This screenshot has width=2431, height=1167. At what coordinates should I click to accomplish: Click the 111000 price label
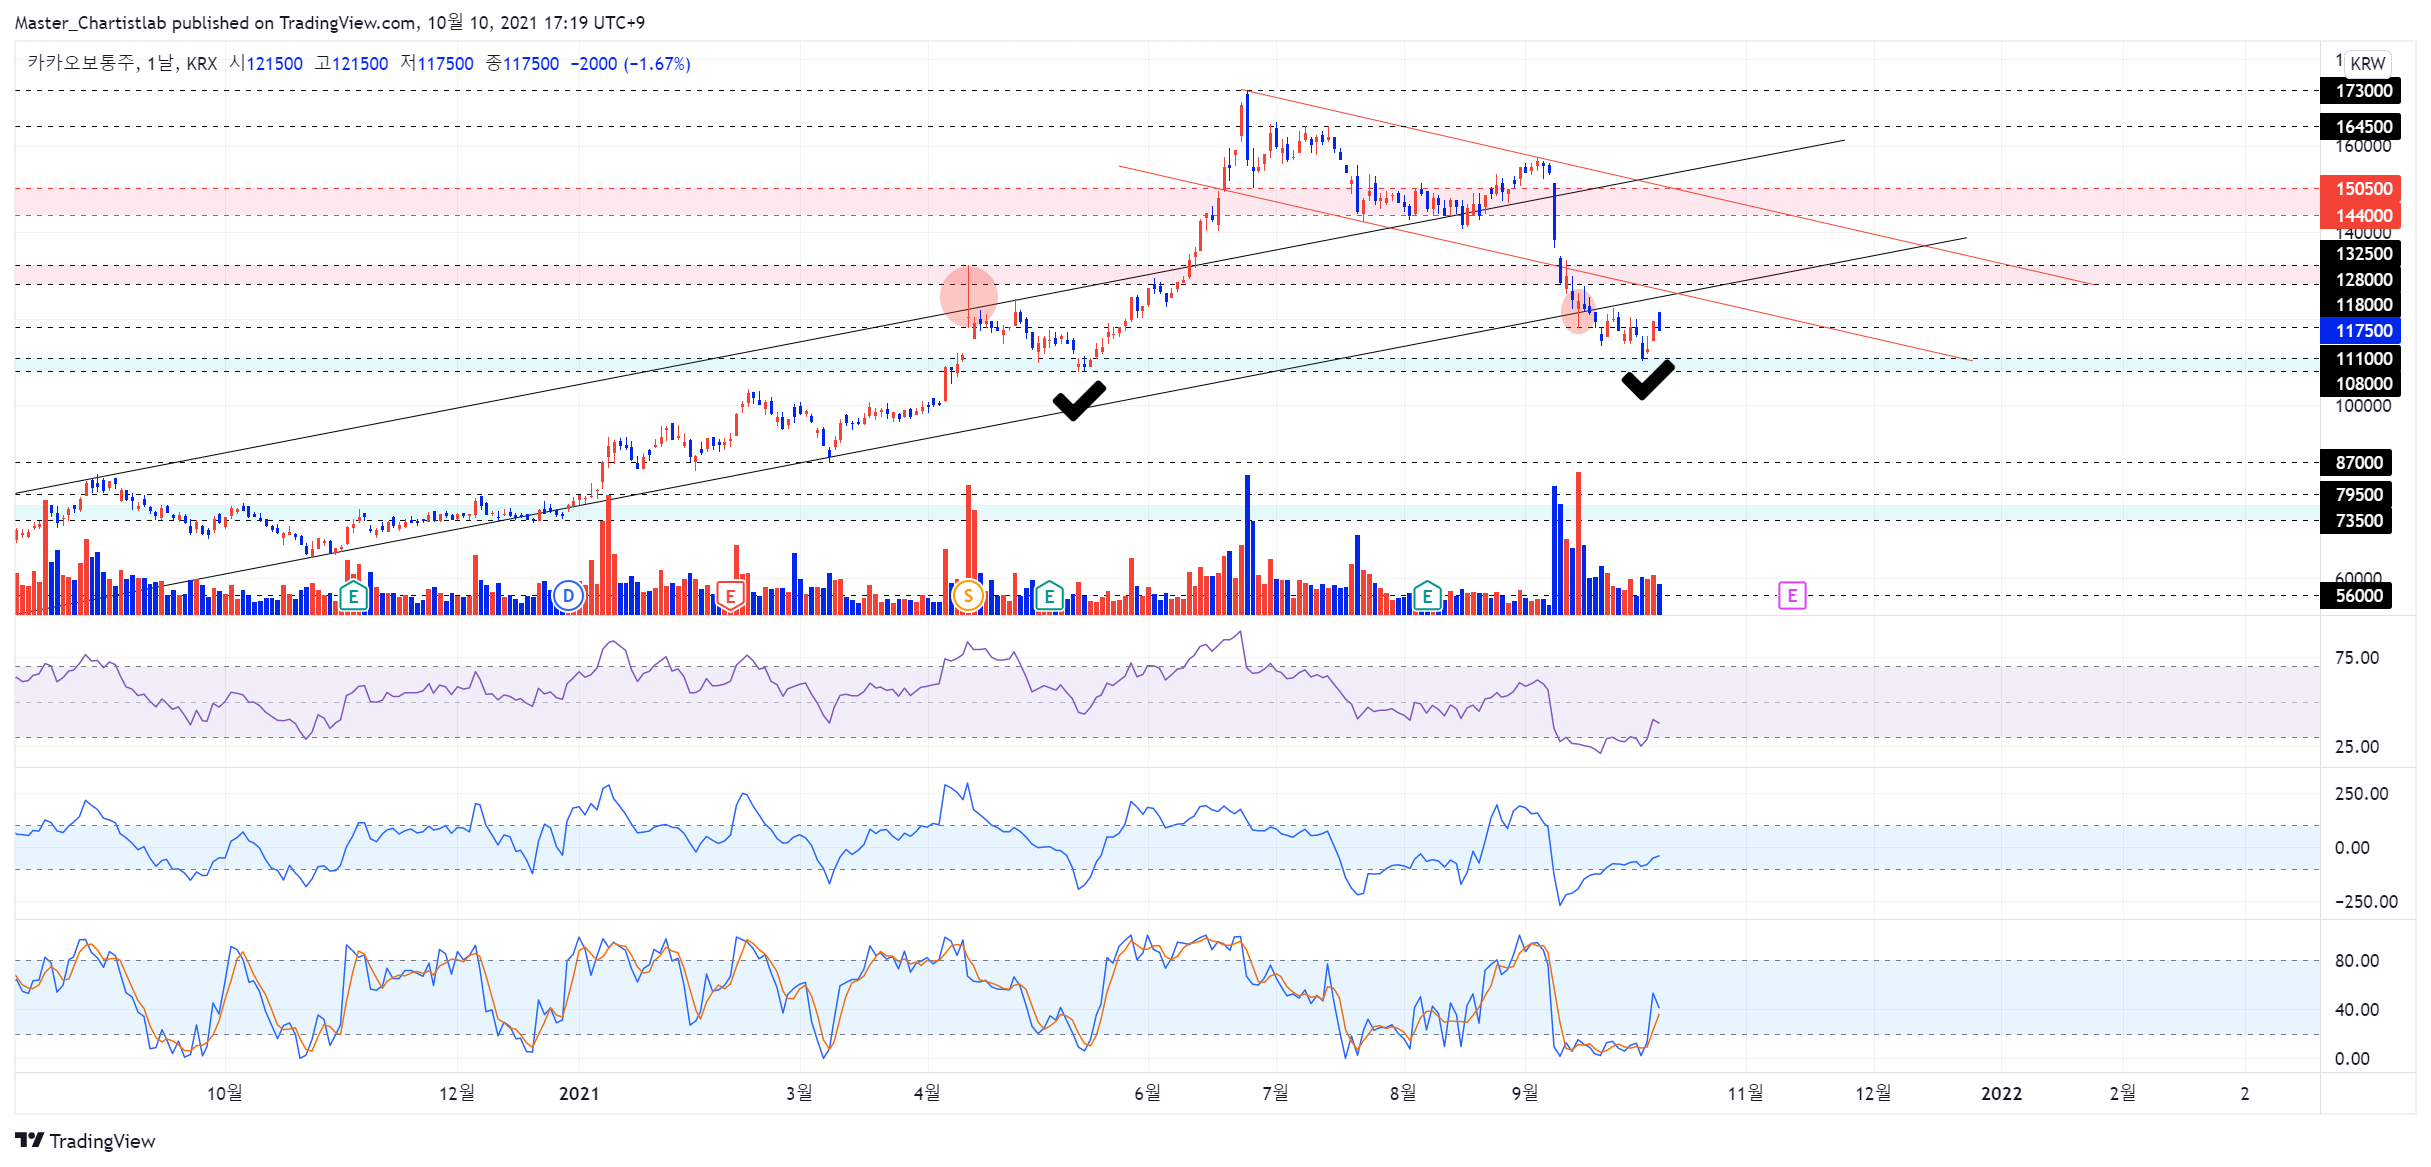2360,359
